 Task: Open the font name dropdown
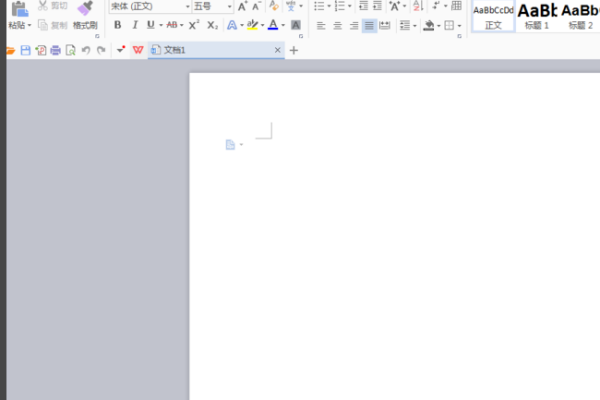coord(188,7)
